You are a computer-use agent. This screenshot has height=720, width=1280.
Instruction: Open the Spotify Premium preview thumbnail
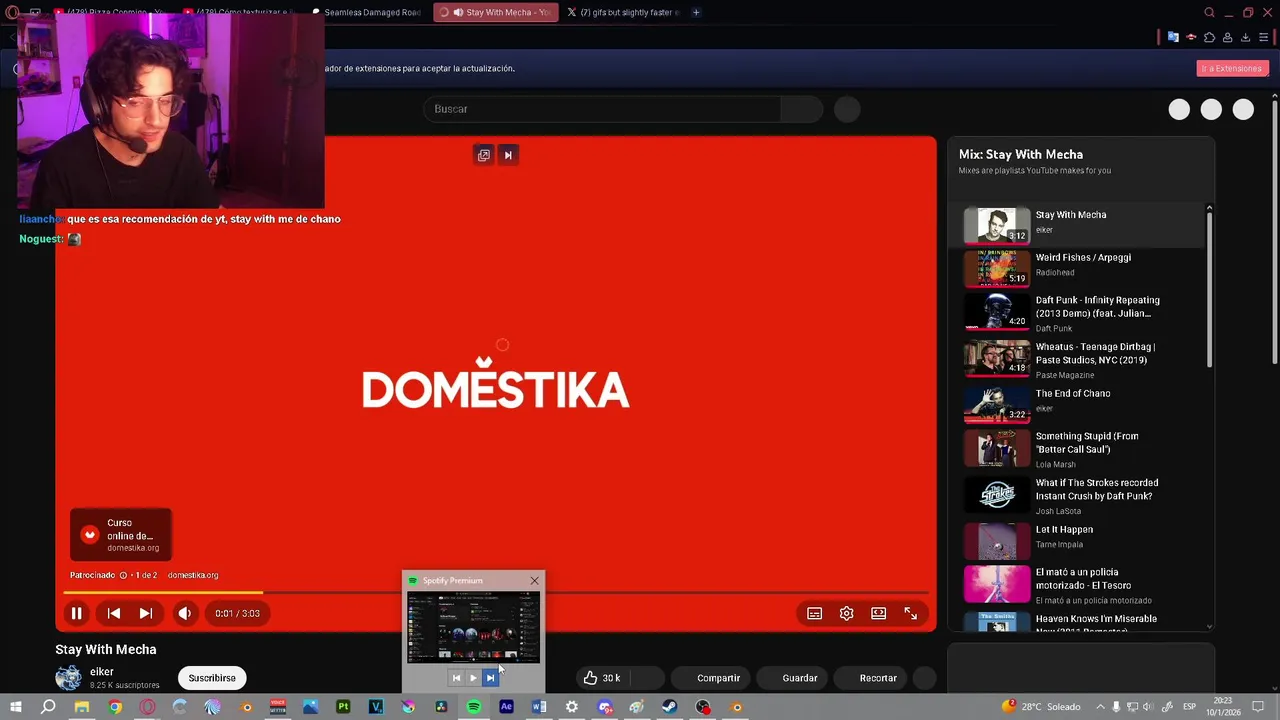[x=474, y=627]
